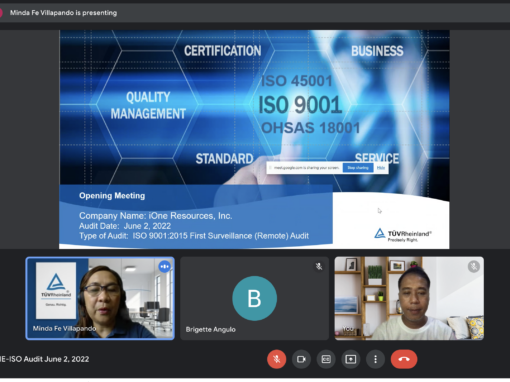Click the Hide link in sharing bar
This screenshot has width=510, height=382.
[381, 168]
